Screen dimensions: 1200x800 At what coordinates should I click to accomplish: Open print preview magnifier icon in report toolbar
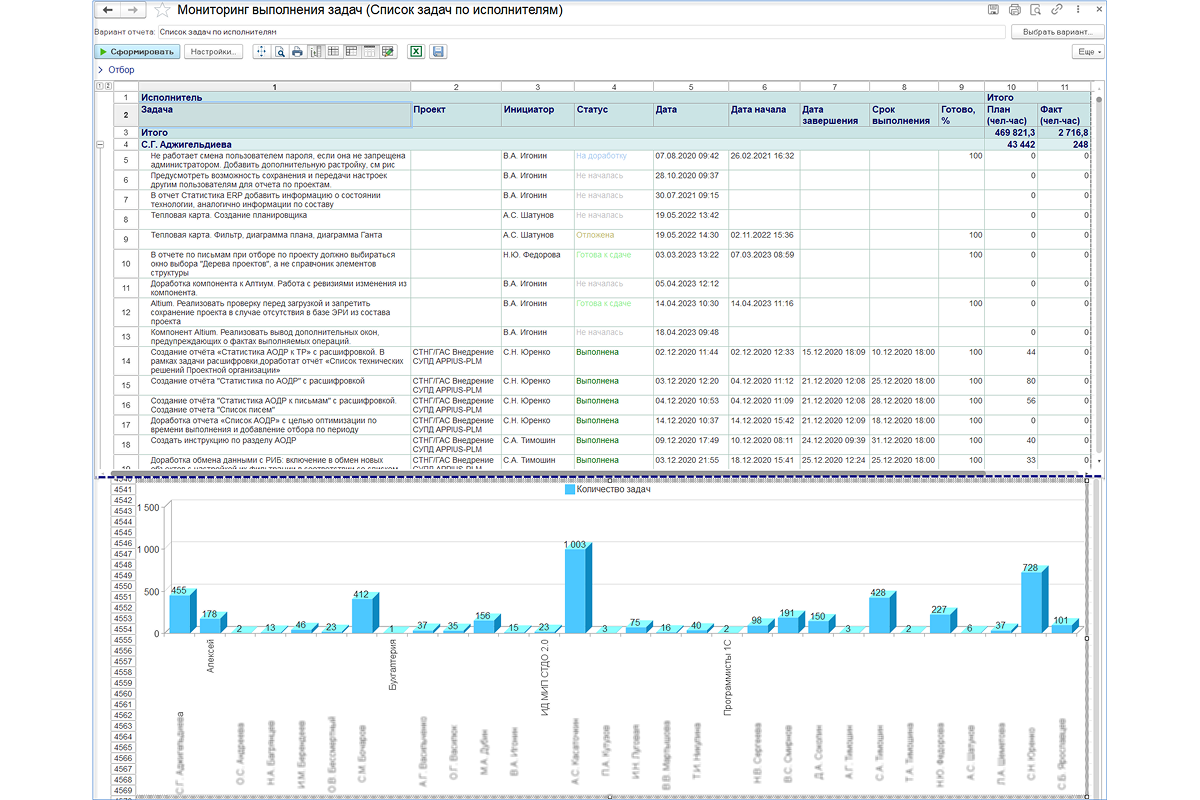point(280,52)
